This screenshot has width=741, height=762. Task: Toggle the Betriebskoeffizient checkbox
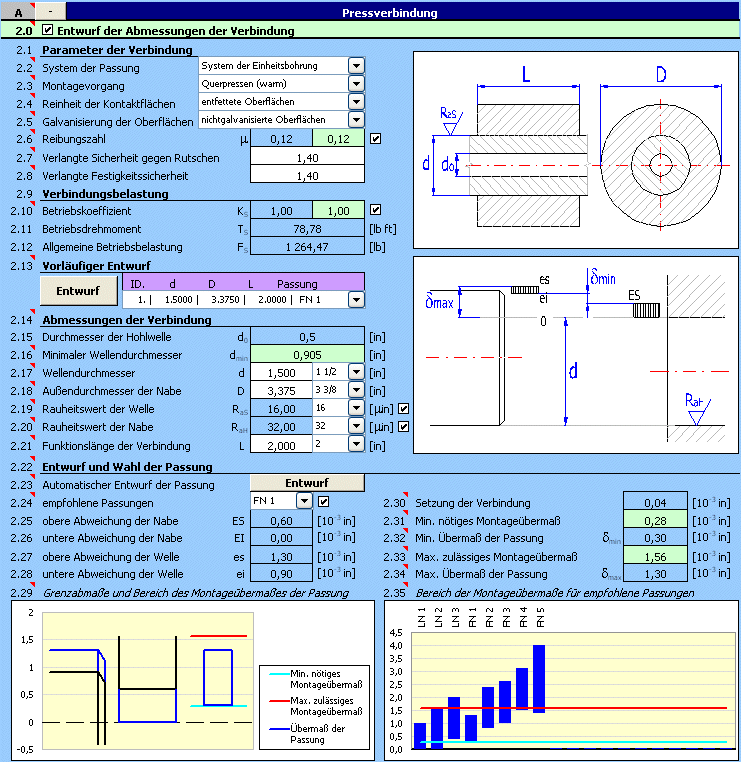click(x=375, y=210)
